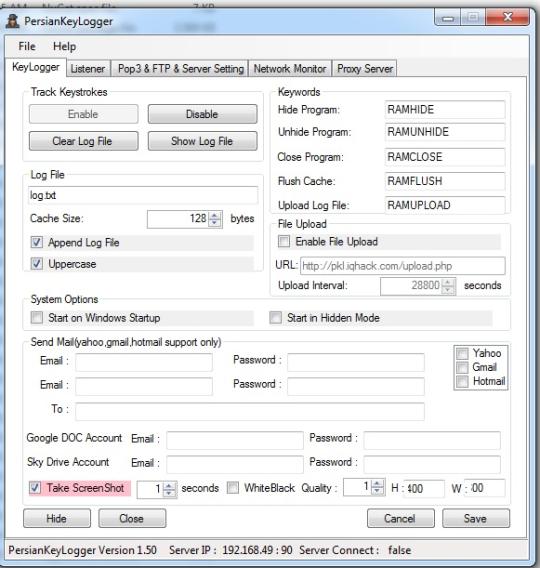The width and height of the screenshot is (540, 568).
Task: Click the second Send Mail Email field
Action: (144, 386)
